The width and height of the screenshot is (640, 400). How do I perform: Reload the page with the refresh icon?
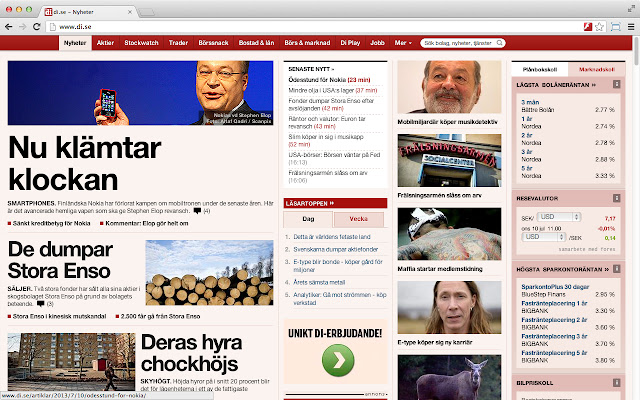coord(37,27)
